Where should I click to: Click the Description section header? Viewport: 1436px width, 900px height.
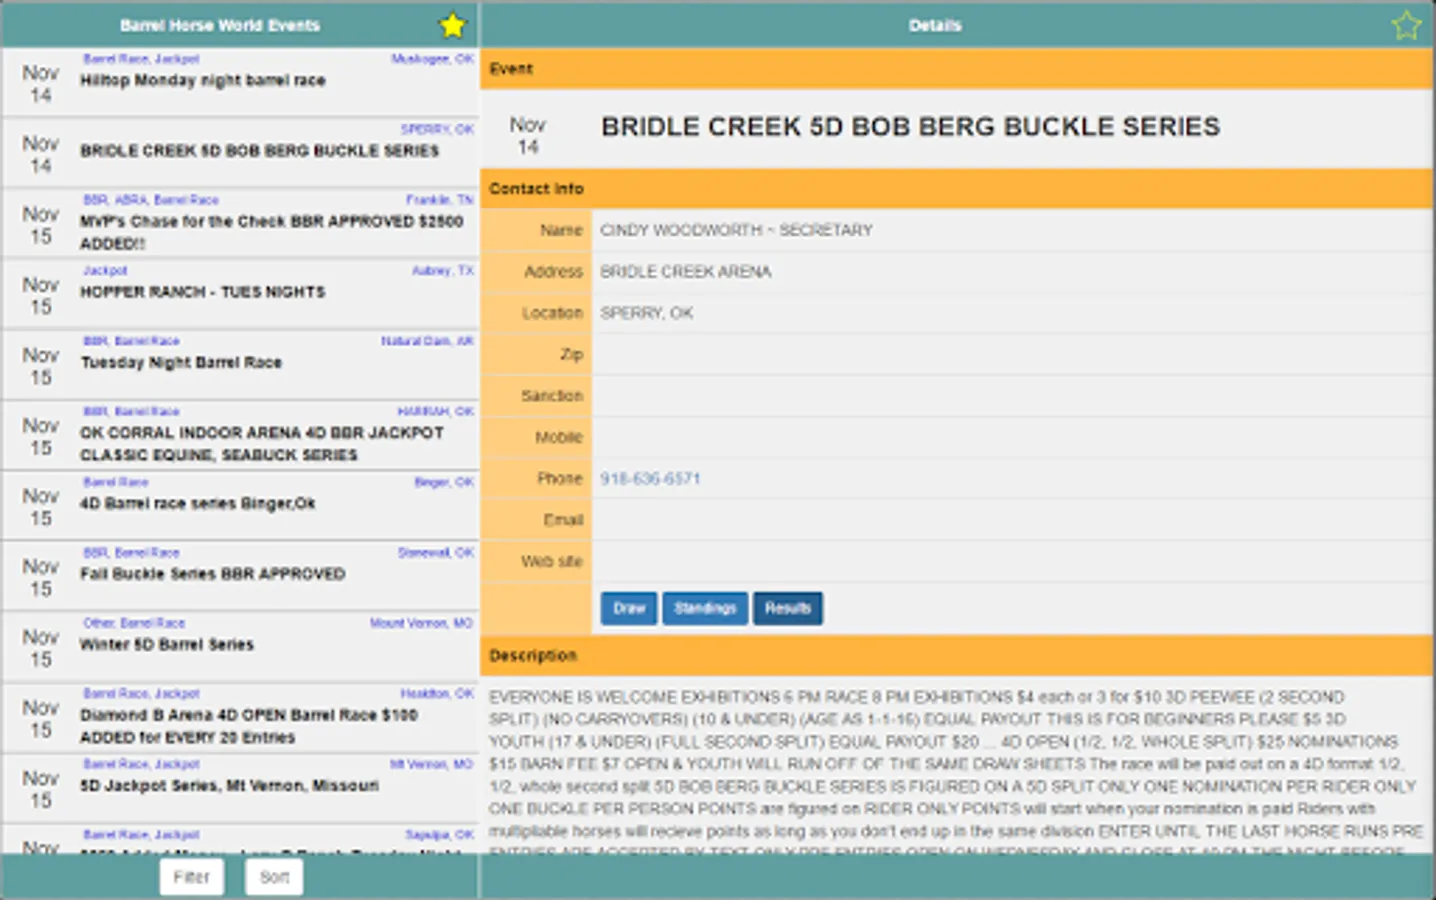click(x=955, y=655)
